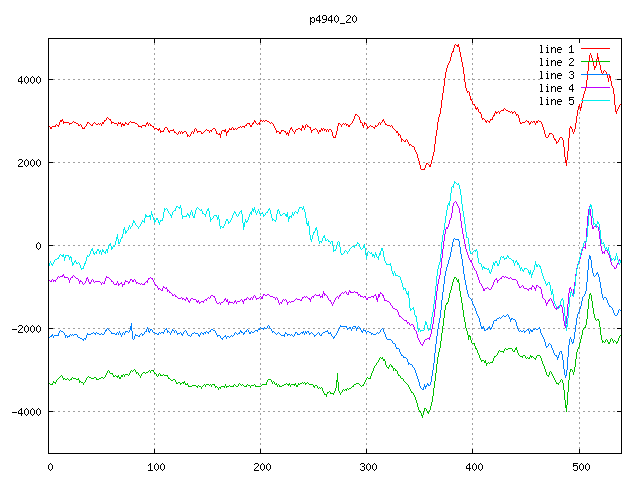Click the plot title p4940_20
The width and height of the screenshot is (640, 480).
point(333,19)
